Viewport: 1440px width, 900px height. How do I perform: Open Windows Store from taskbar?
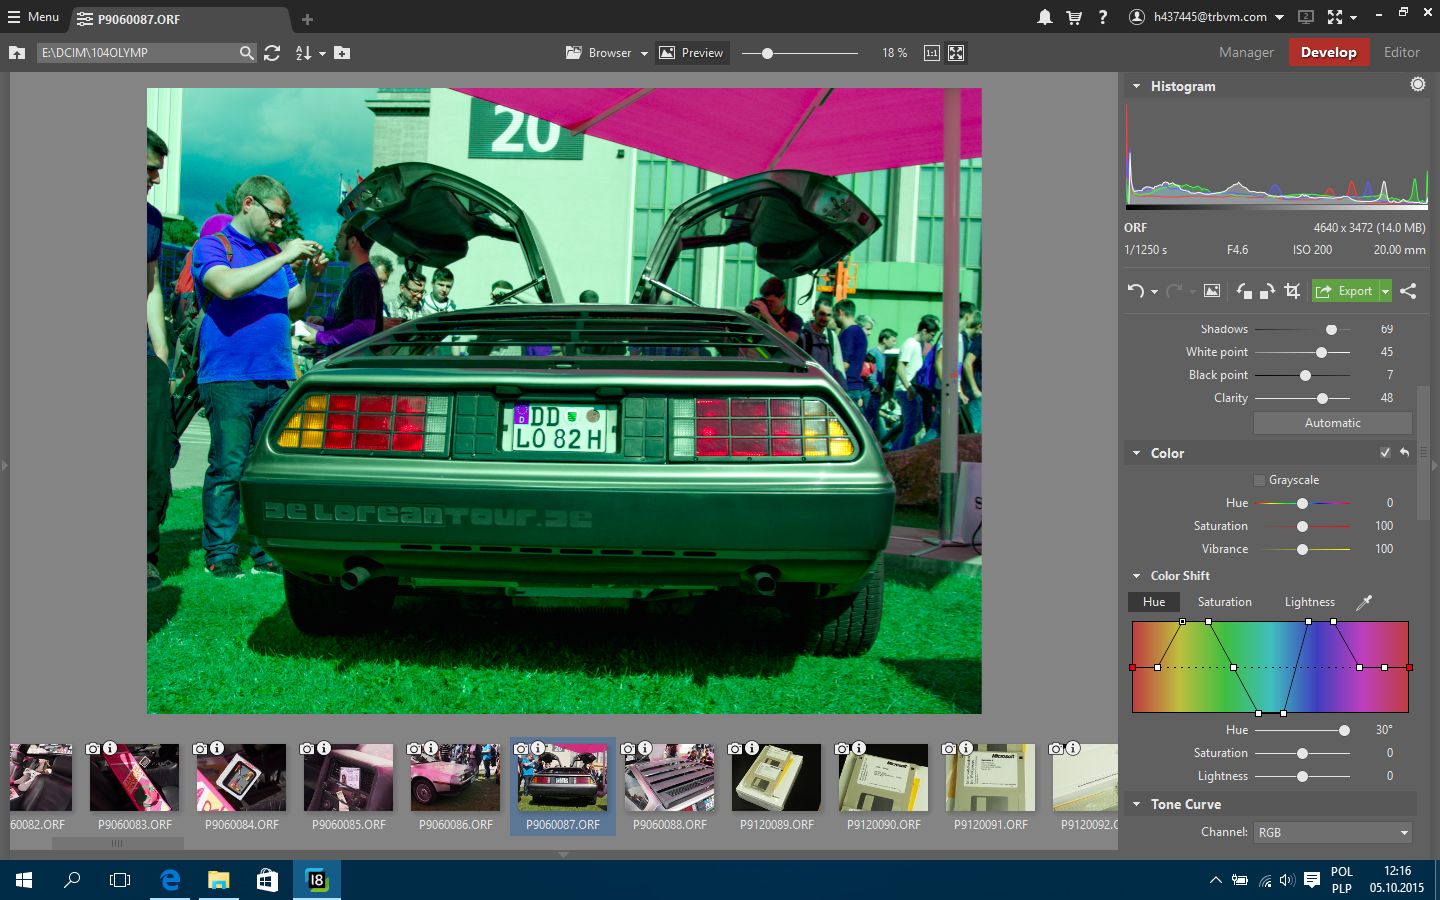(267, 880)
